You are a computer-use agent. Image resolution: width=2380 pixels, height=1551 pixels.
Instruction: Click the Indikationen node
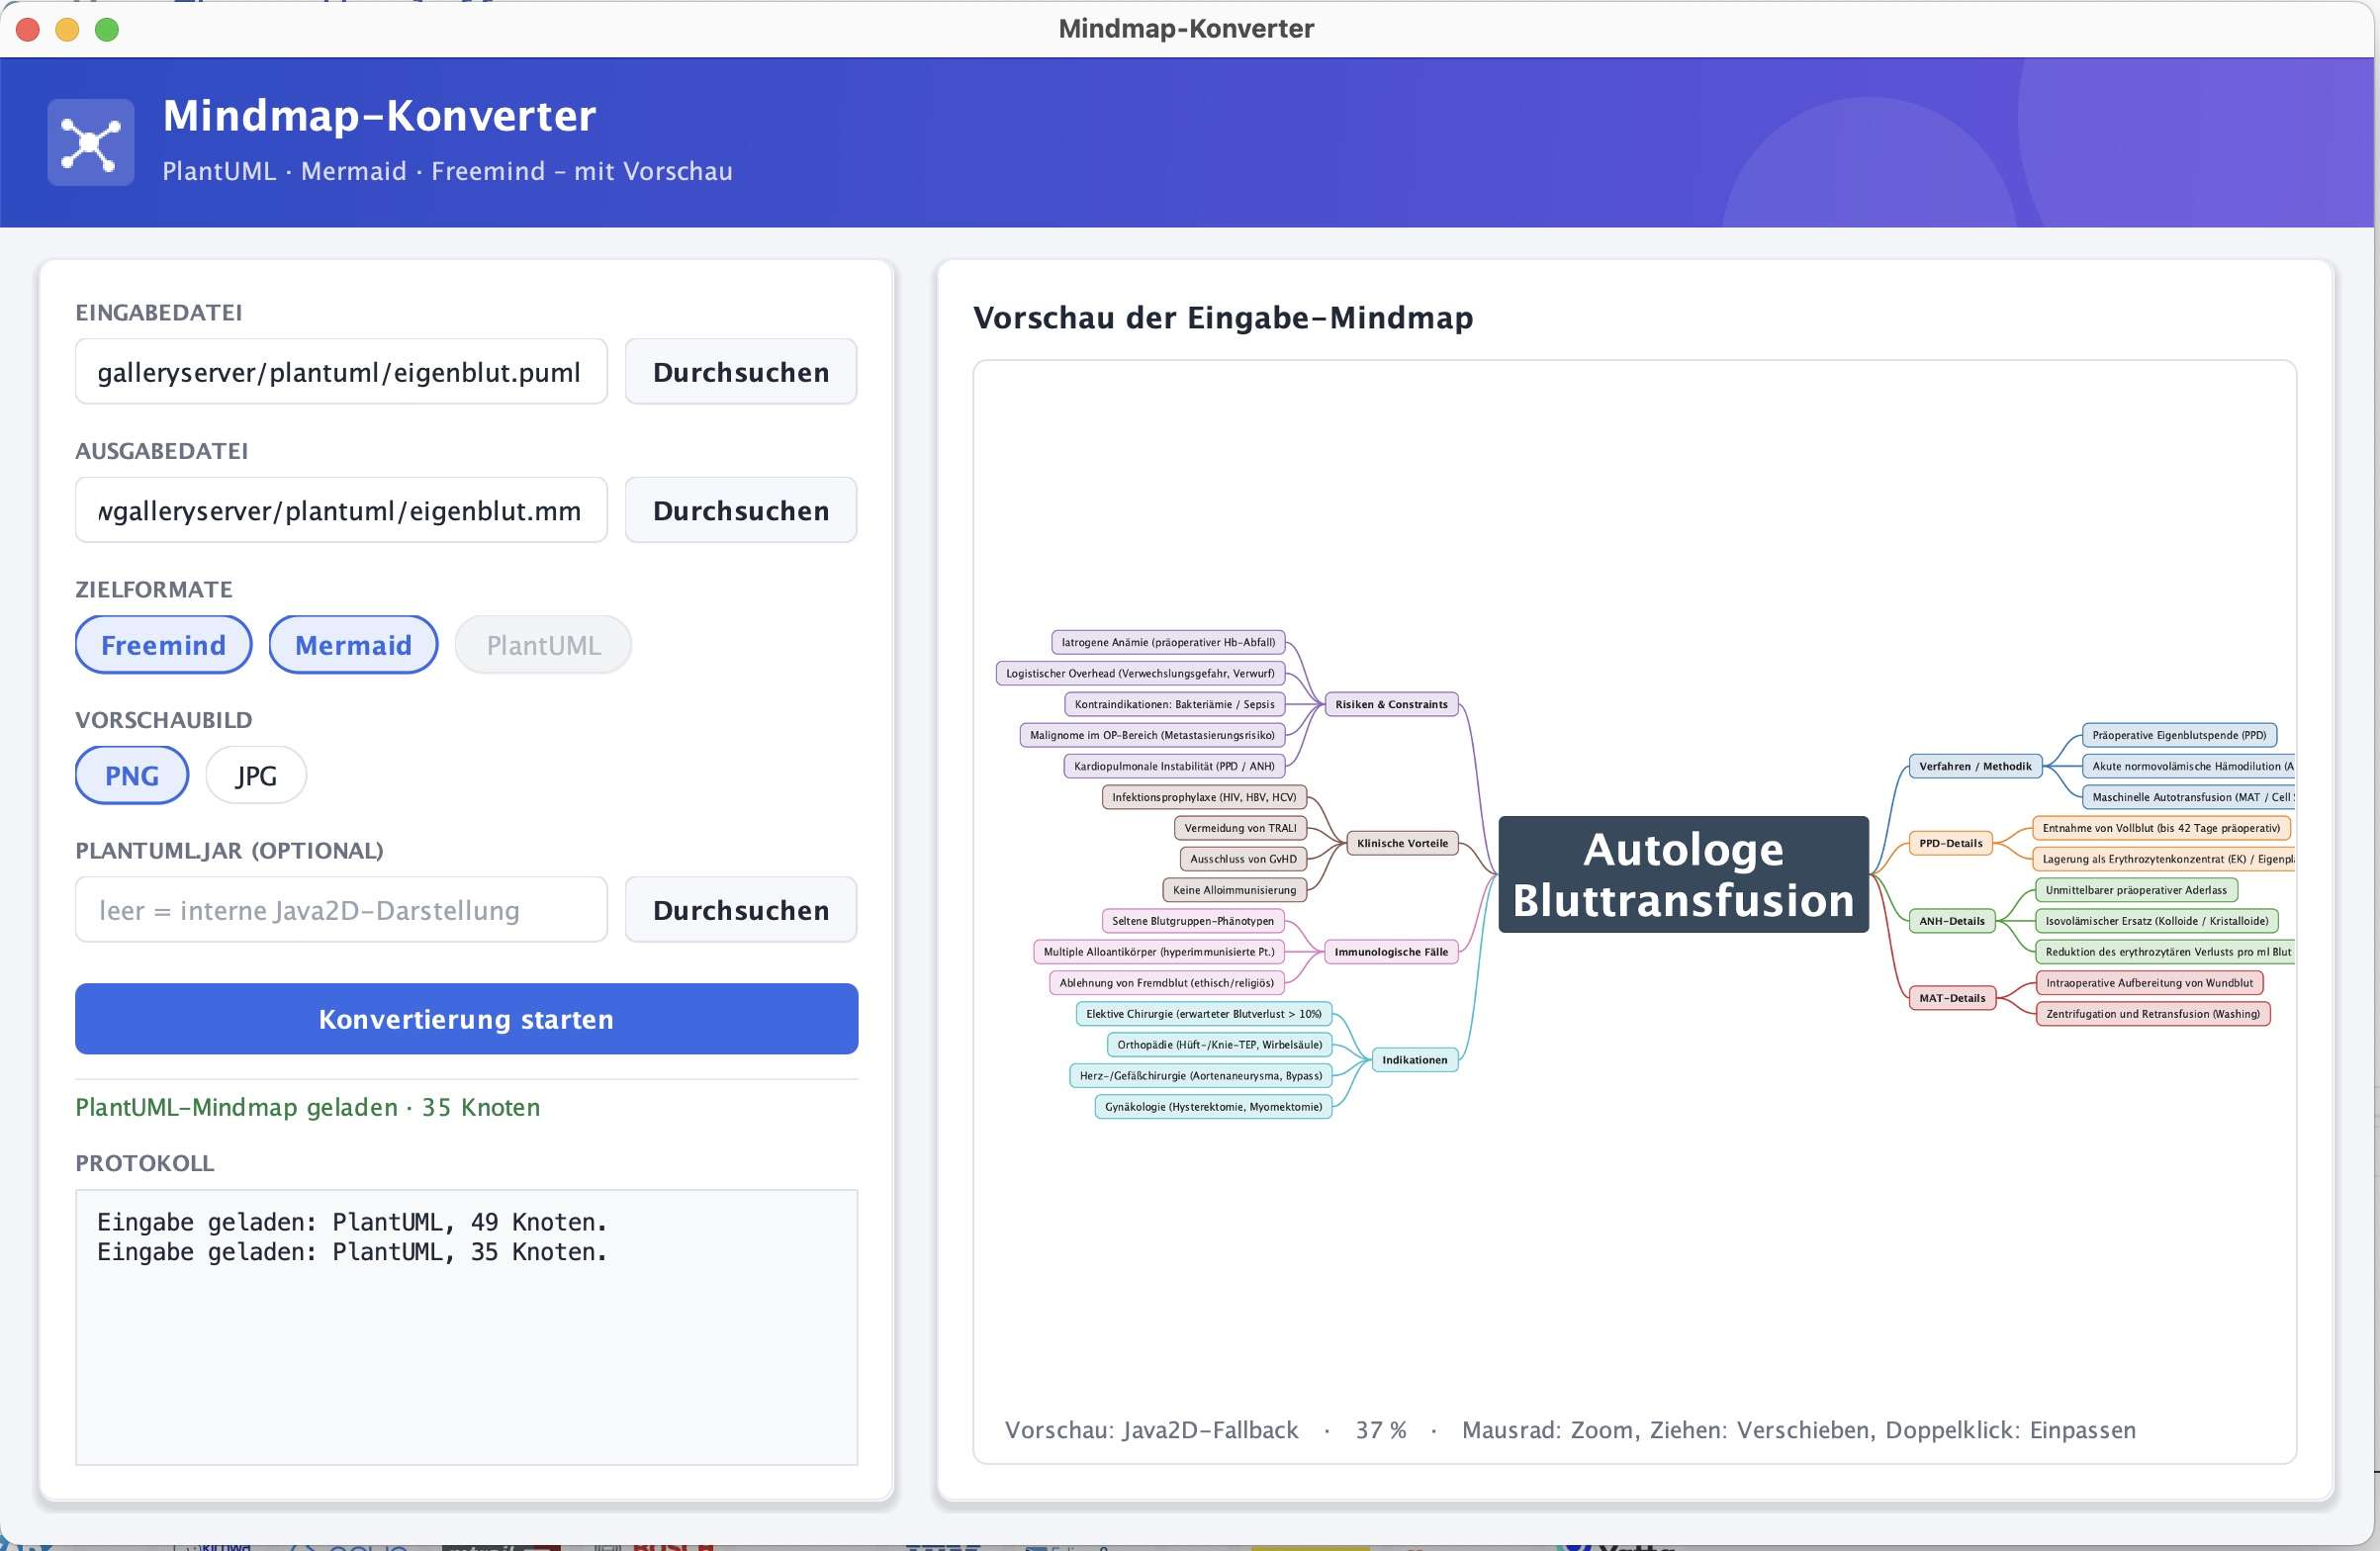[x=1414, y=1060]
